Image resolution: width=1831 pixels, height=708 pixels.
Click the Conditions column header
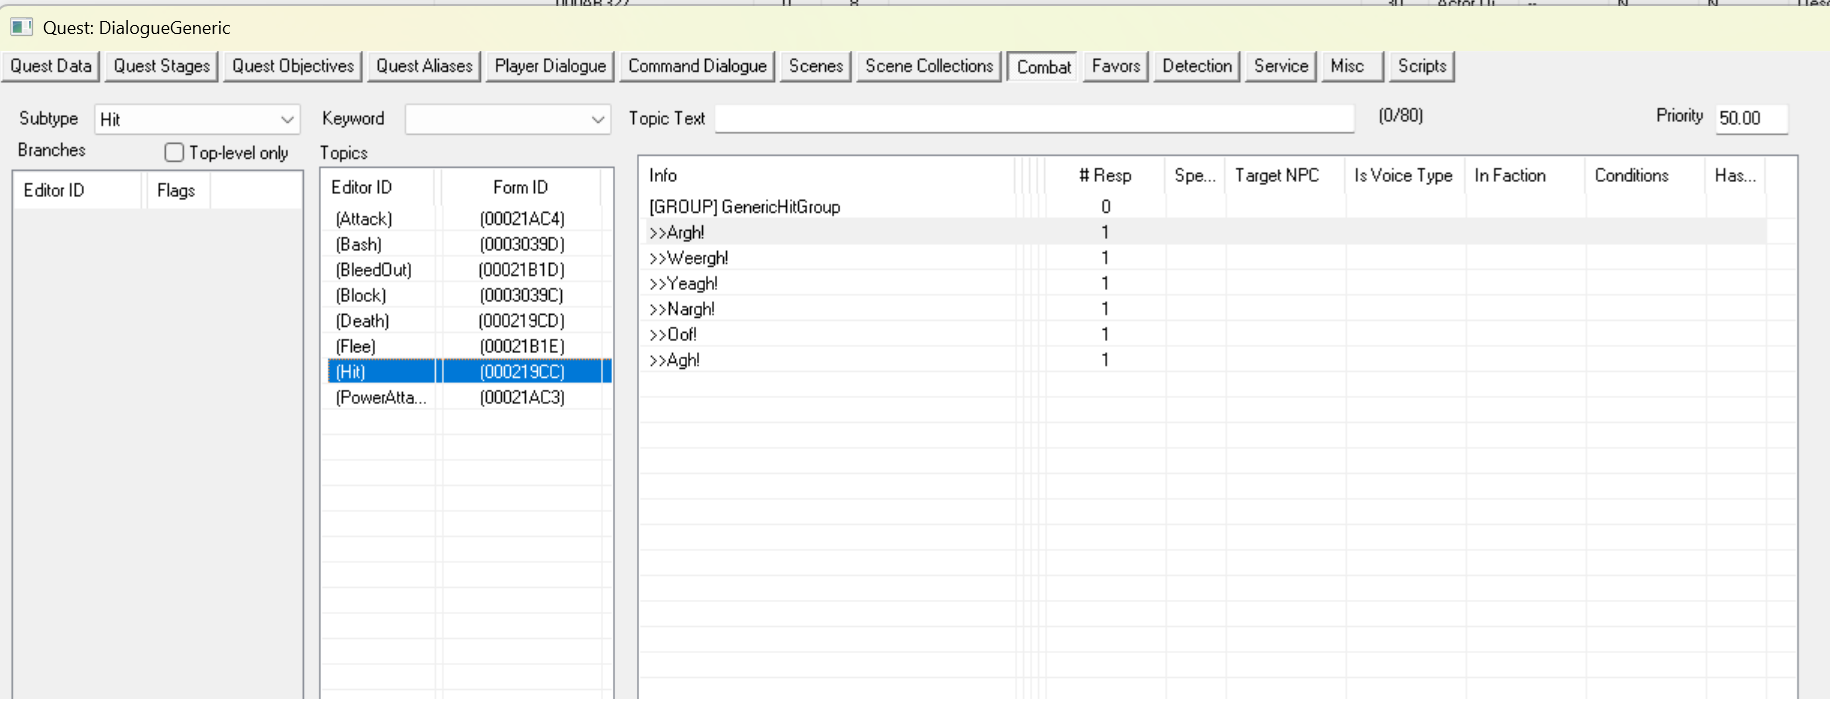pos(1631,176)
